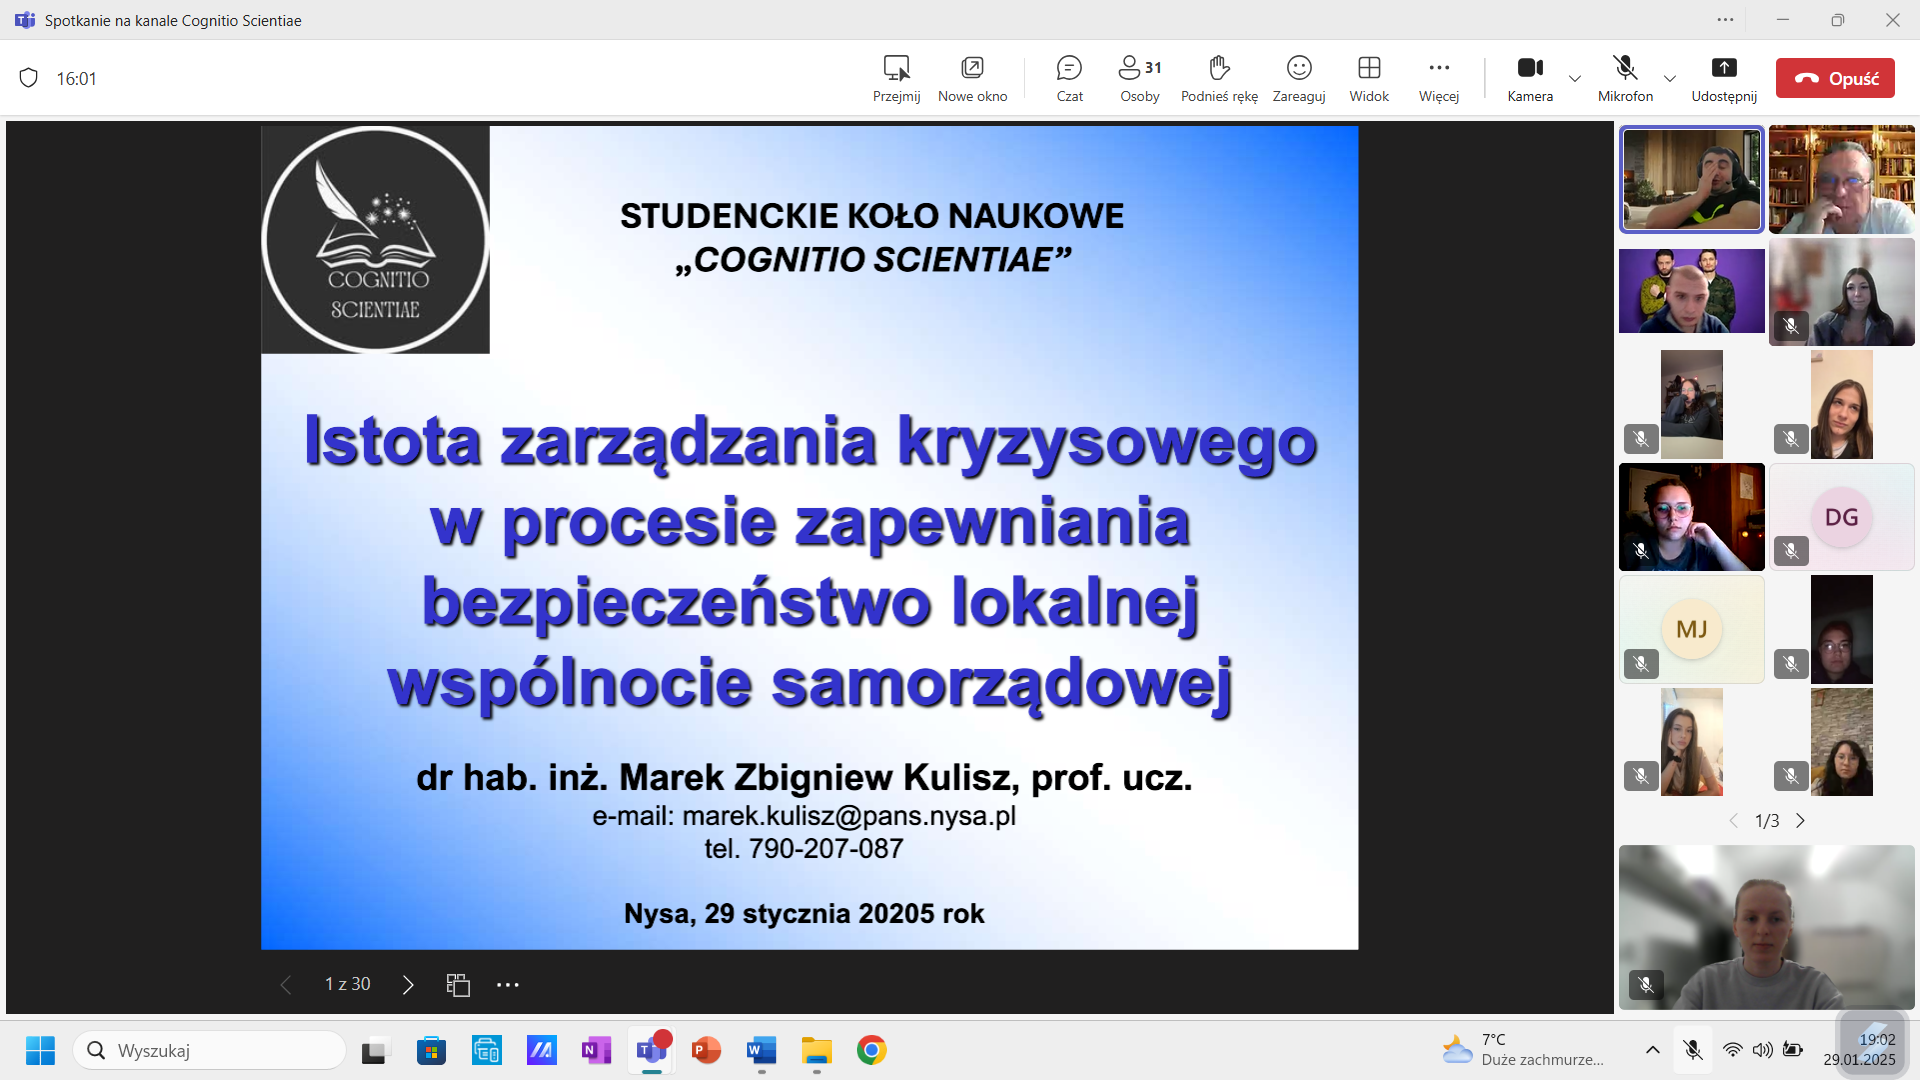Open Wi-Fi network settings in tray
Screen dimensions: 1920x1080
click(1733, 1050)
